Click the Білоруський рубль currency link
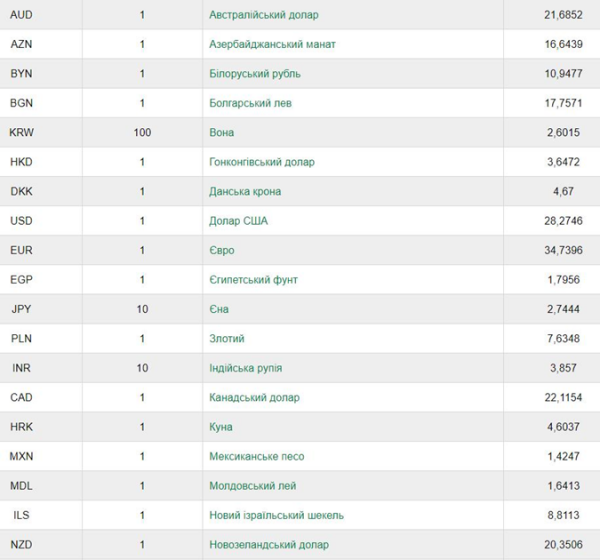This screenshot has height=560, width=600. (x=255, y=73)
